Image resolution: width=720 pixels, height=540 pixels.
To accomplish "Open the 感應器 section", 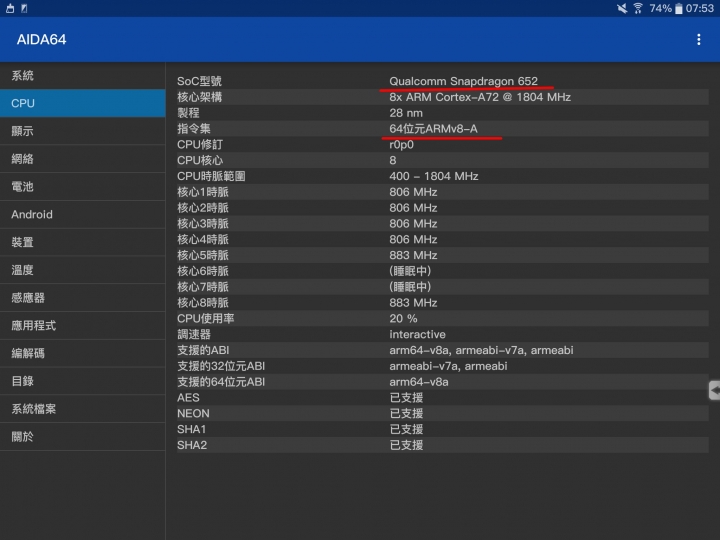I will coord(83,298).
